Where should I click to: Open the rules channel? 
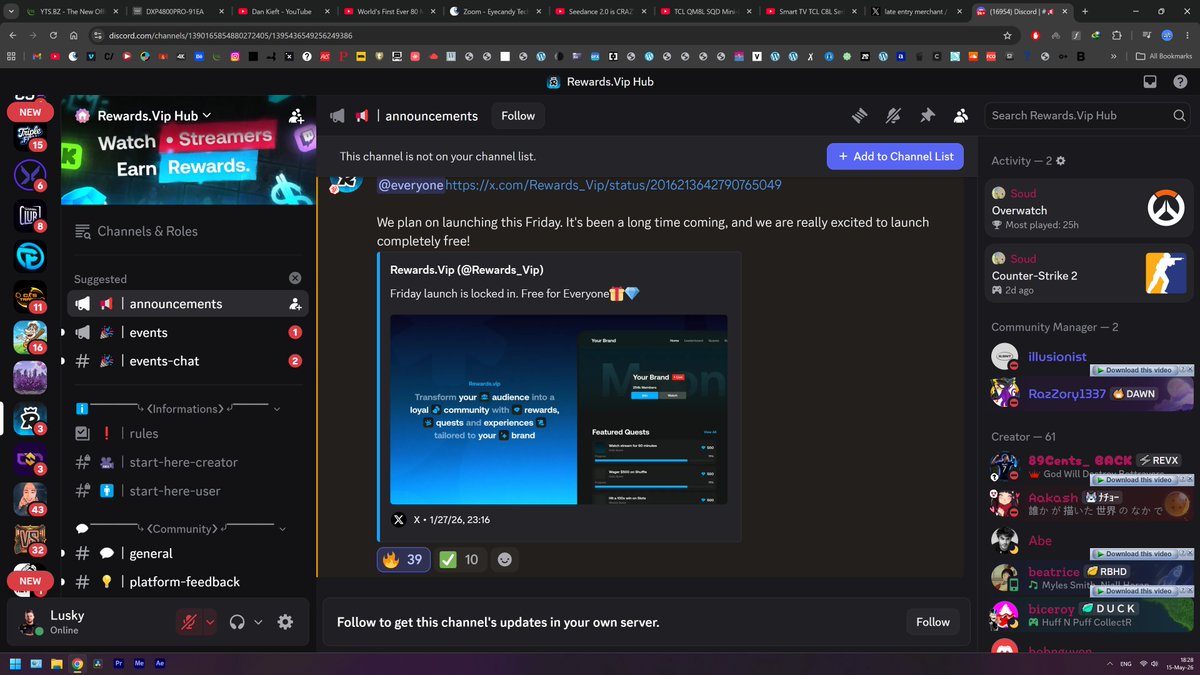coord(187,434)
